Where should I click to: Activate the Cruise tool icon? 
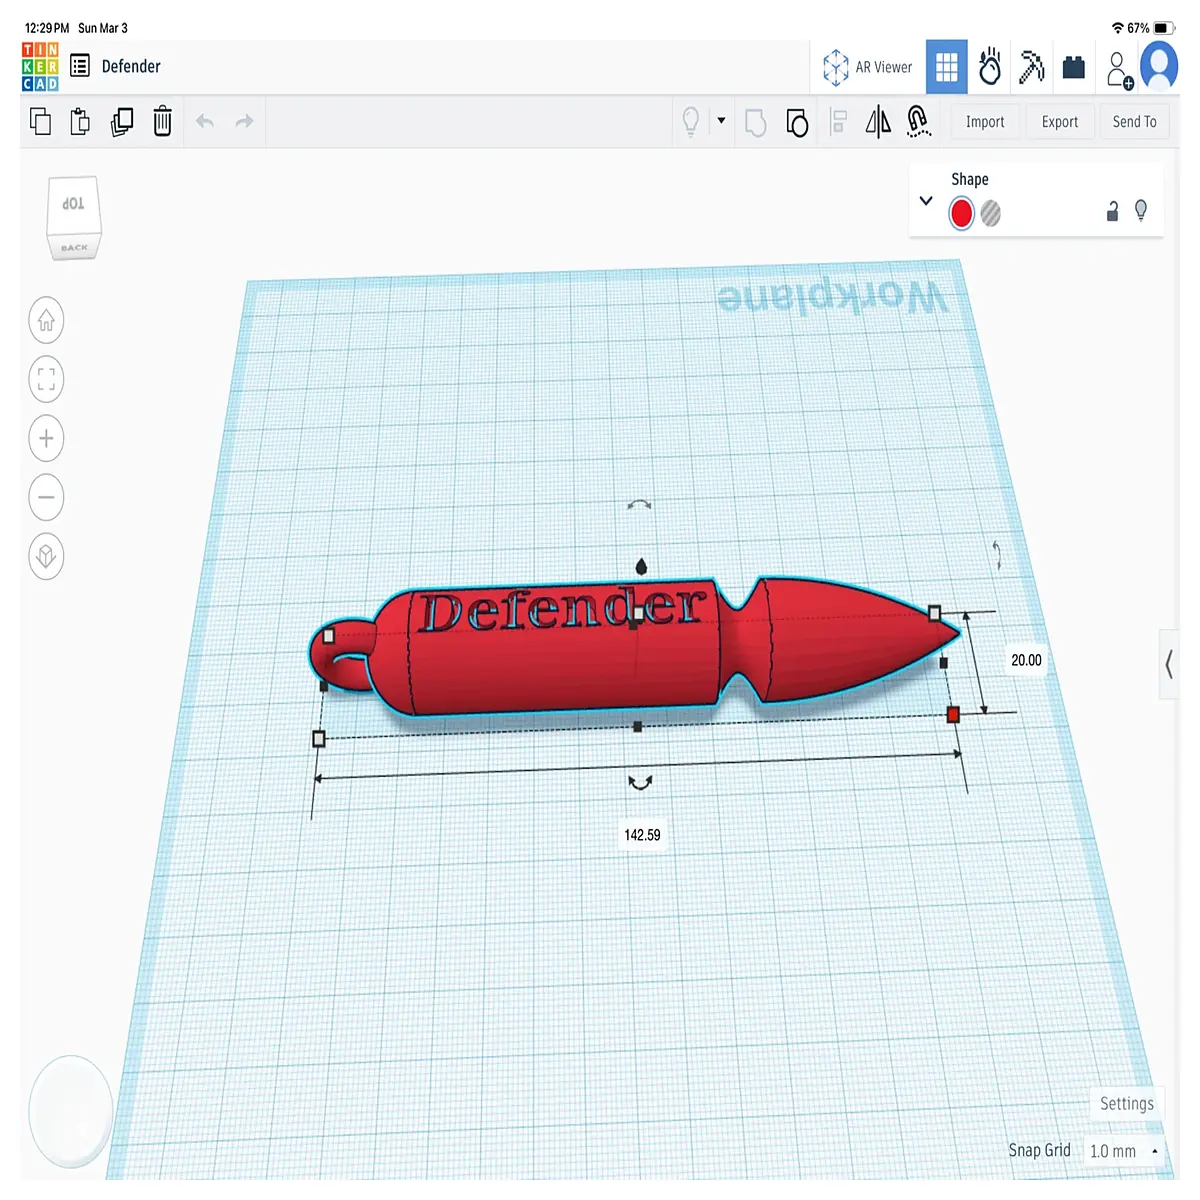pyautogui.click(x=918, y=122)
